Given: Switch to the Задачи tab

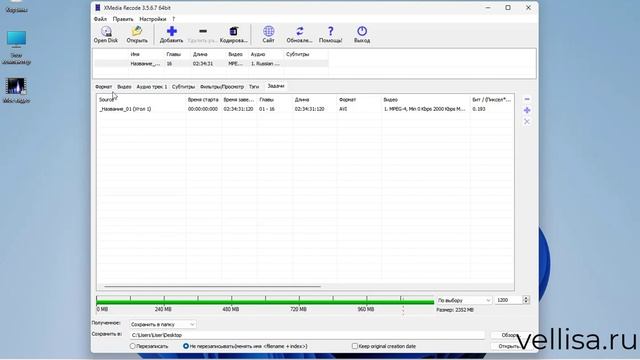Looking at the screenshot, I should tap(276, 86).
